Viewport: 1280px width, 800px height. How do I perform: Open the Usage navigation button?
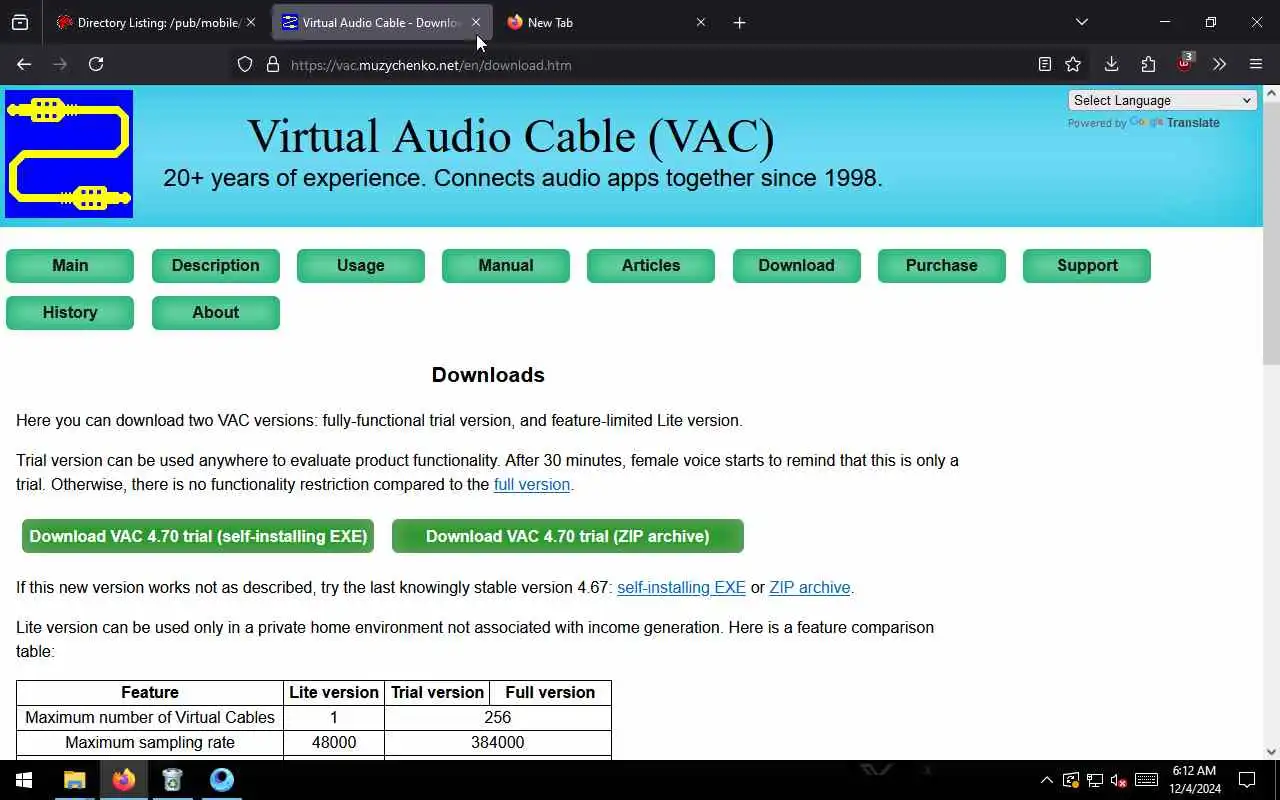(x=361, y=266)
